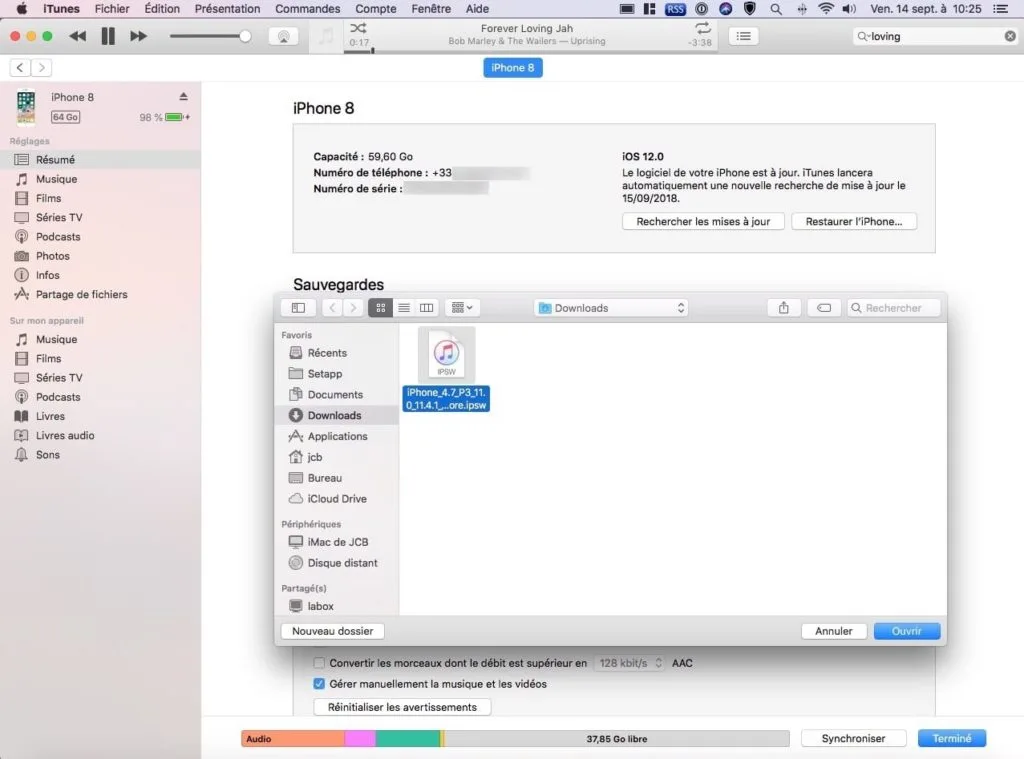Toggle shuffle mode
Screen dimensions: 1024x759
coord(358,28)
